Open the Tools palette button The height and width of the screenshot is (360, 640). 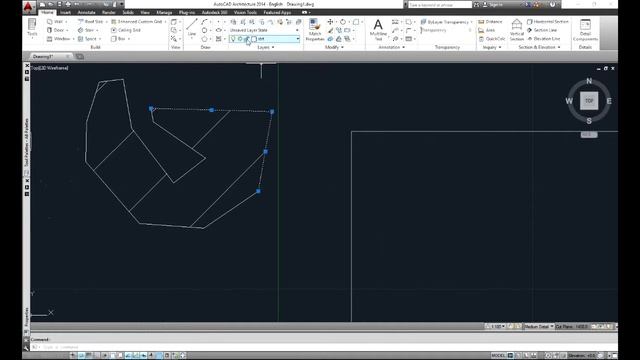32,28
